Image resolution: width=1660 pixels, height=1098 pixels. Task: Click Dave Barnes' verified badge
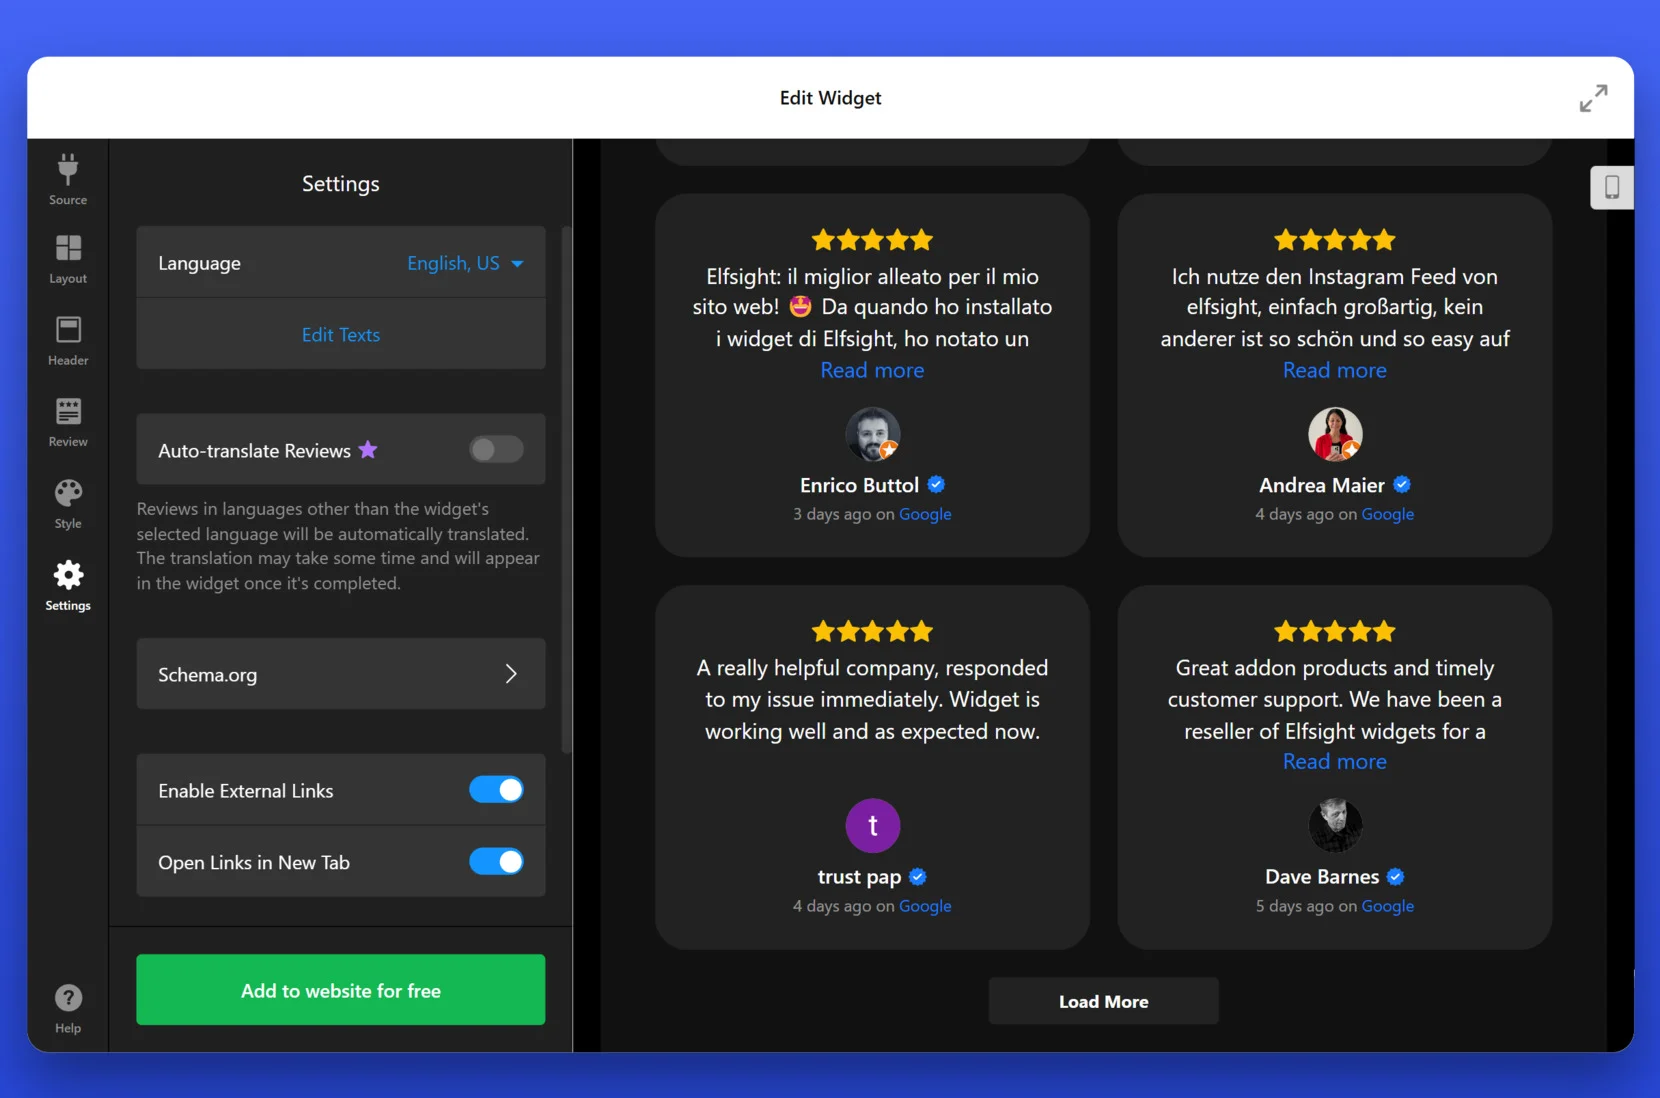[x=1396, y=877]
